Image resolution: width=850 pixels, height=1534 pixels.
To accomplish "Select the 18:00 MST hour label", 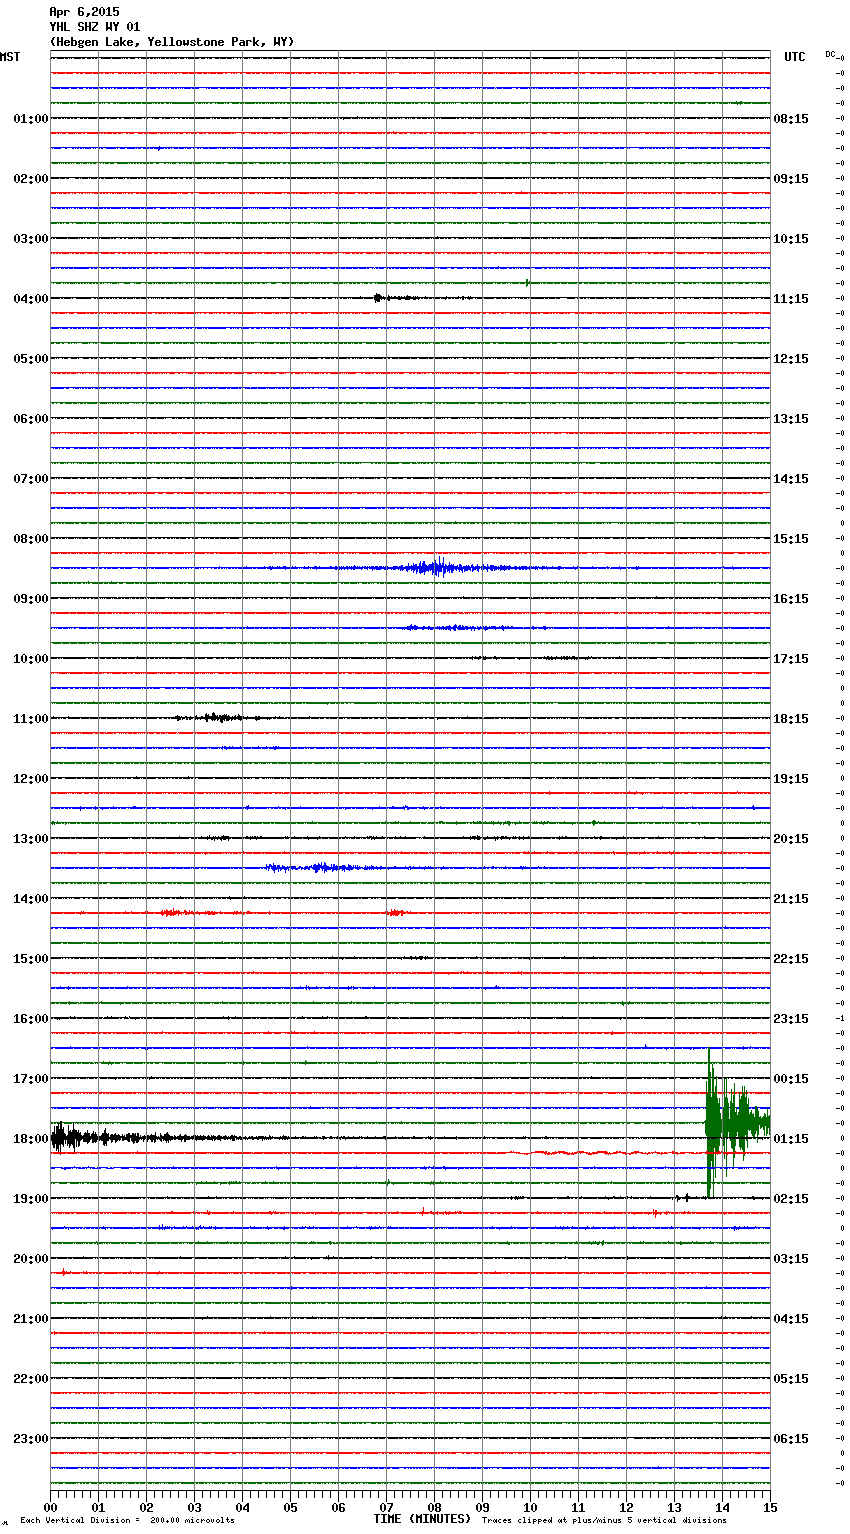I will 31,1139.
